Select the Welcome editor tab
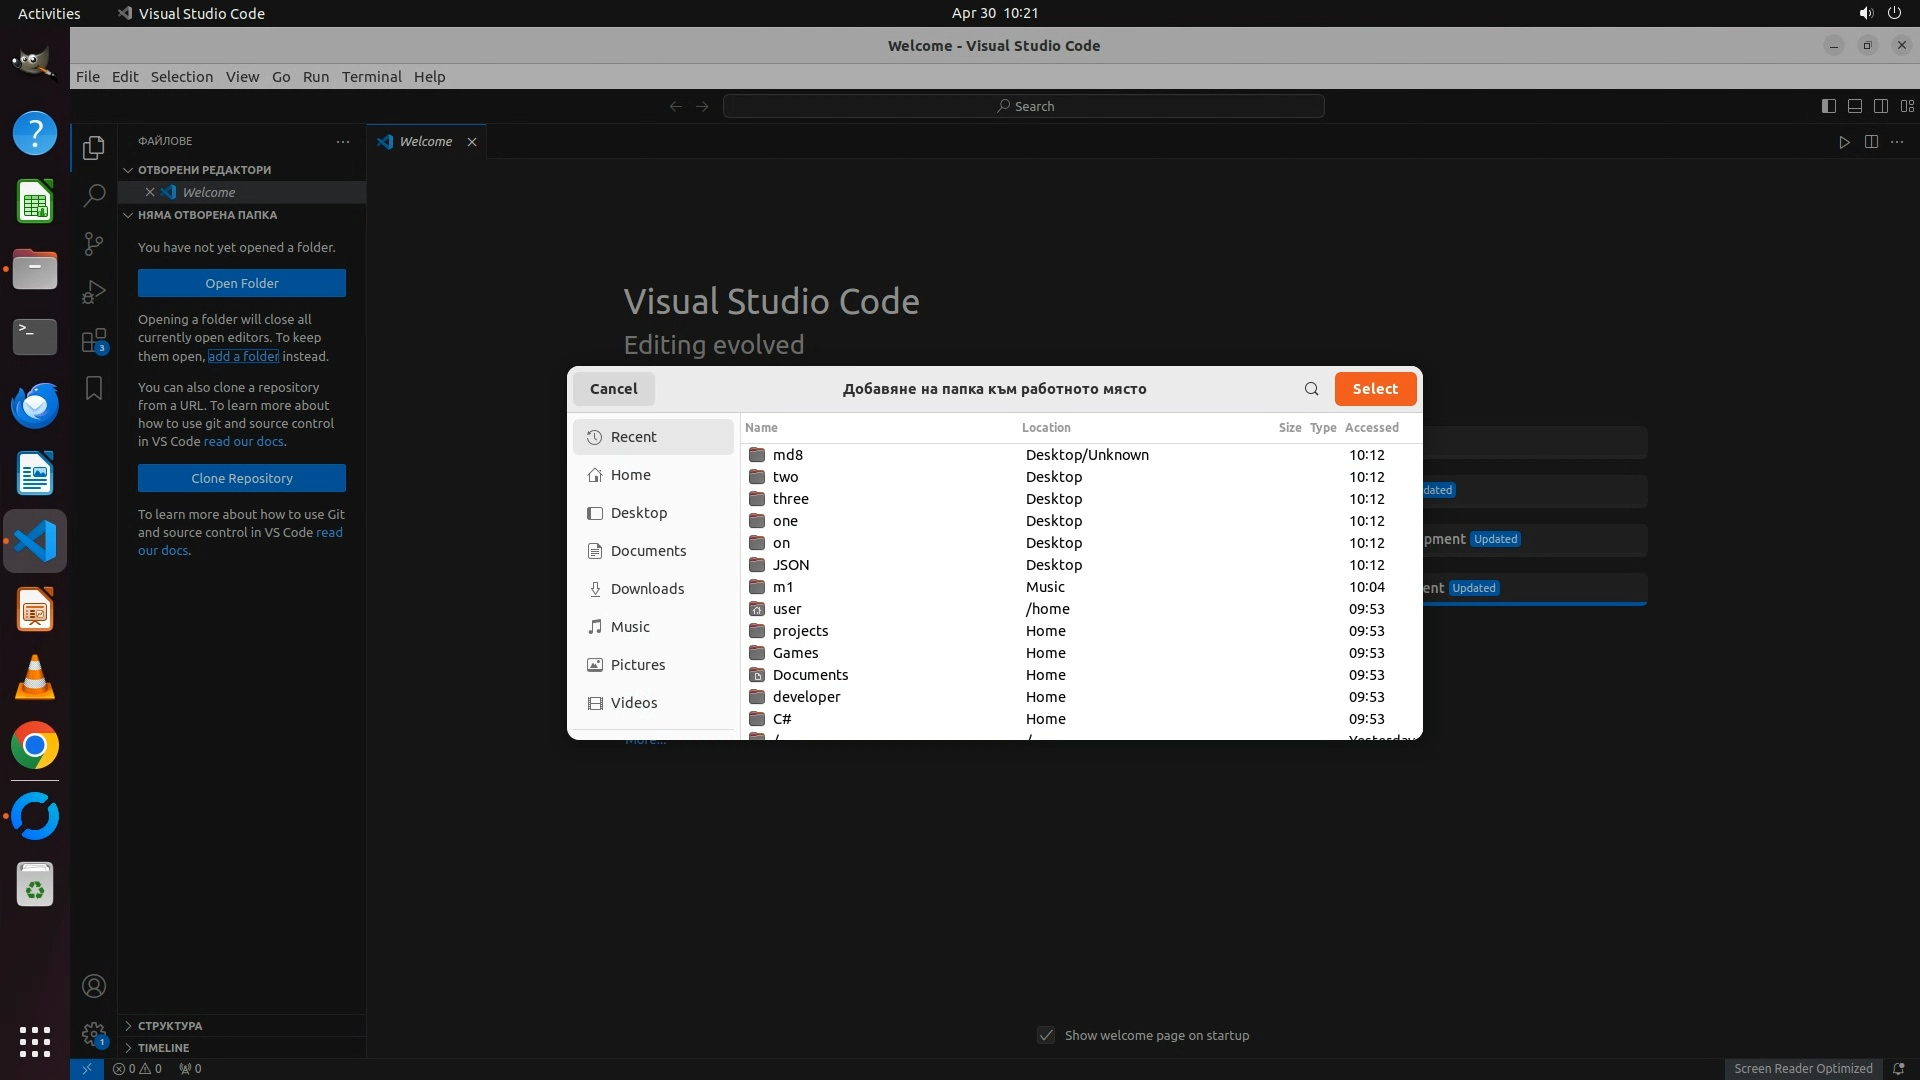The image size is (1920, 1080). tap(425, 142)
